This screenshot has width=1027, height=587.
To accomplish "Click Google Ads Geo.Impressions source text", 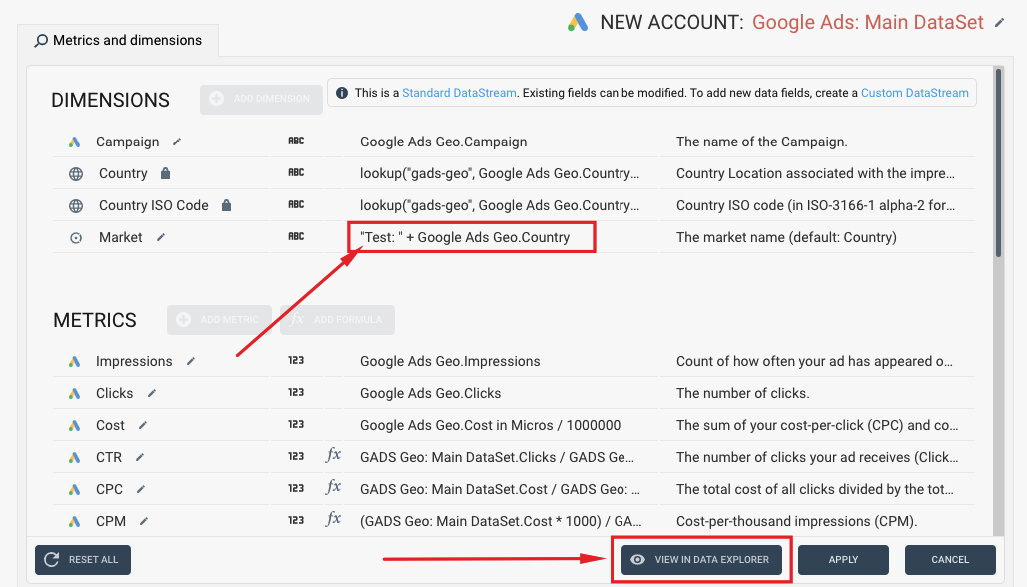I will coord(450,361).
